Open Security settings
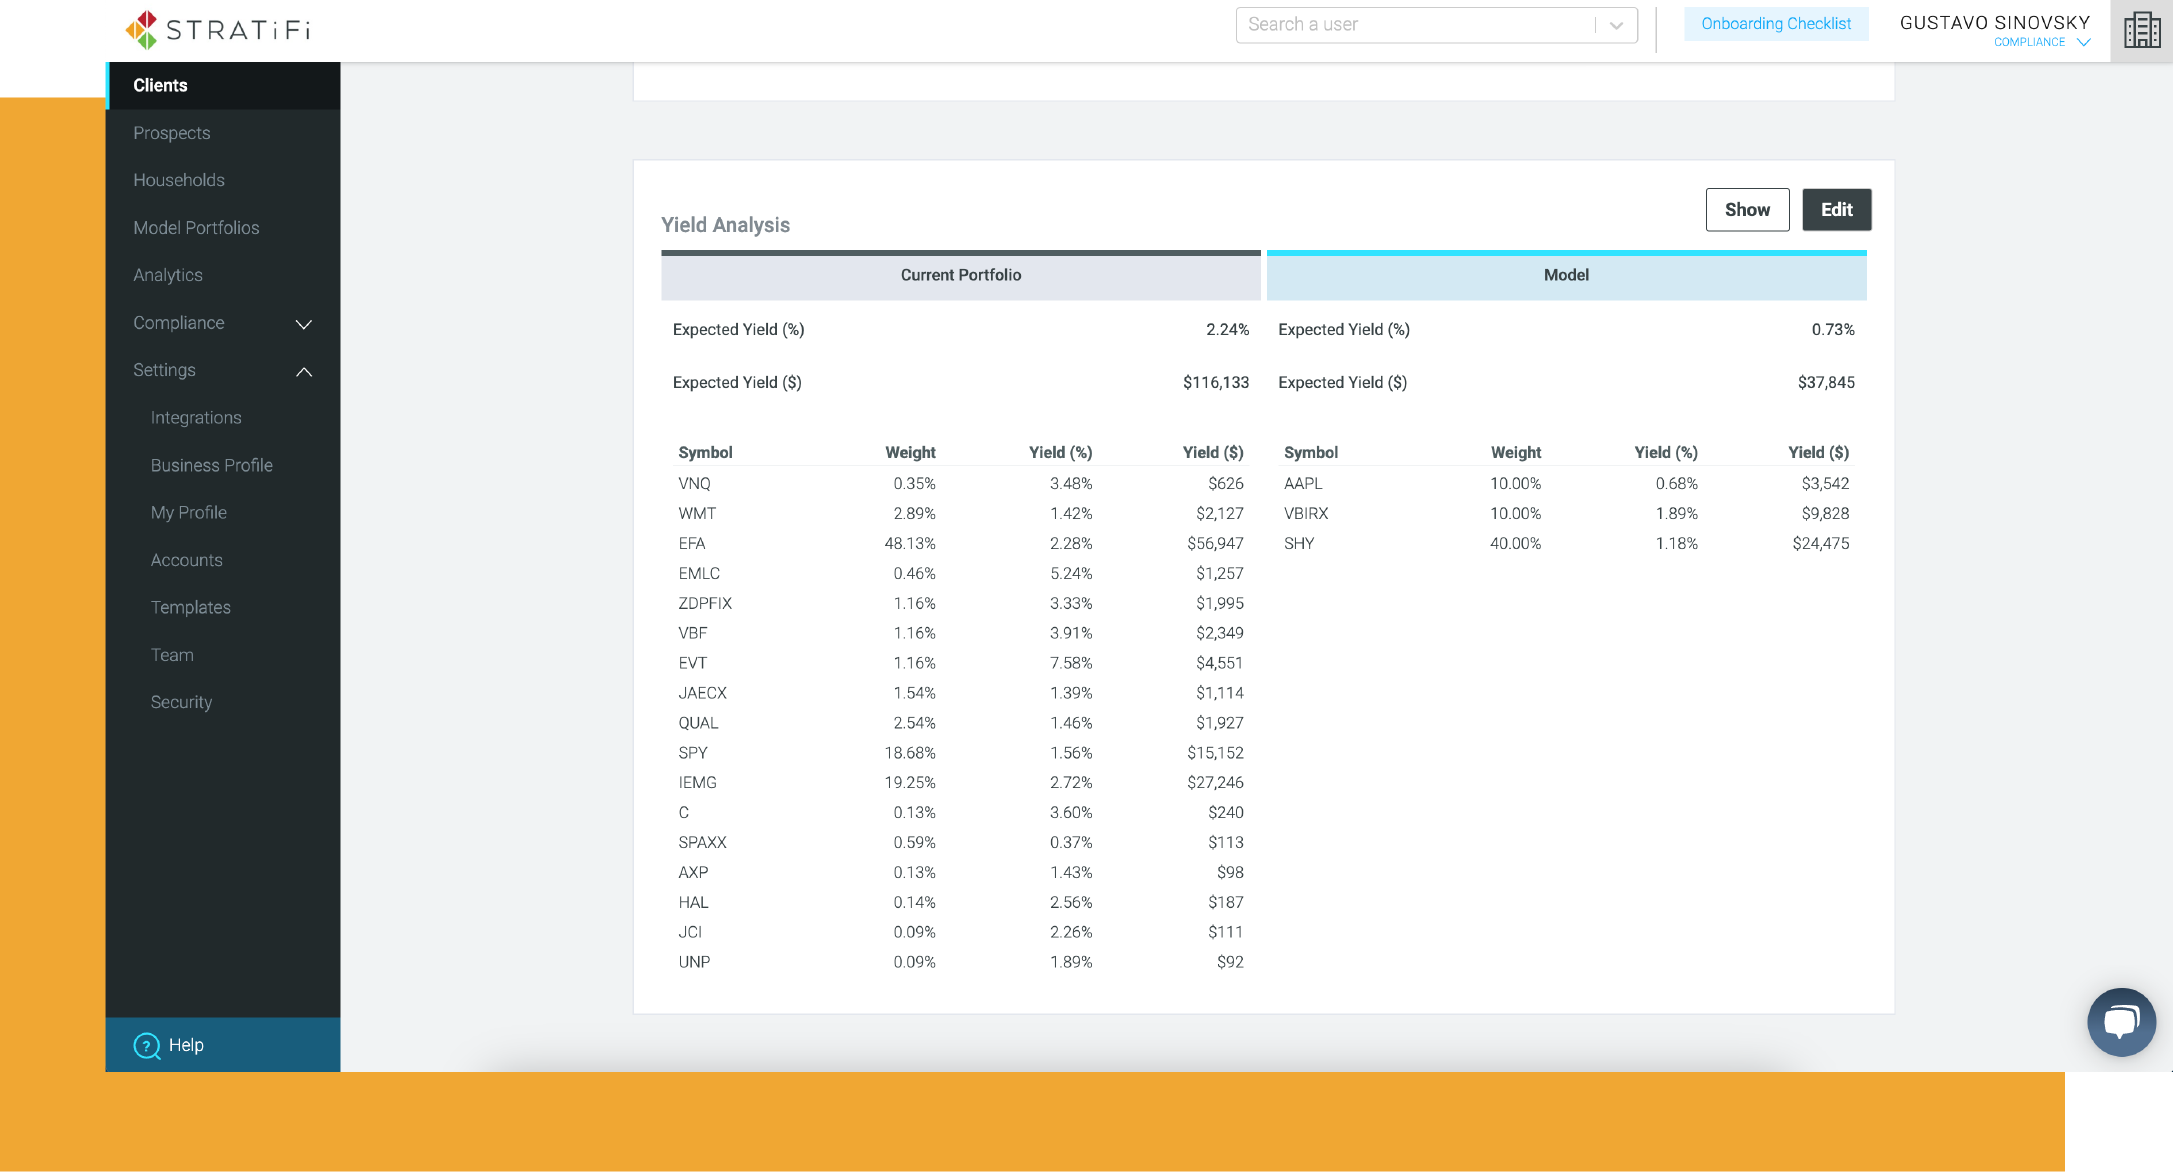 [181, 702]
